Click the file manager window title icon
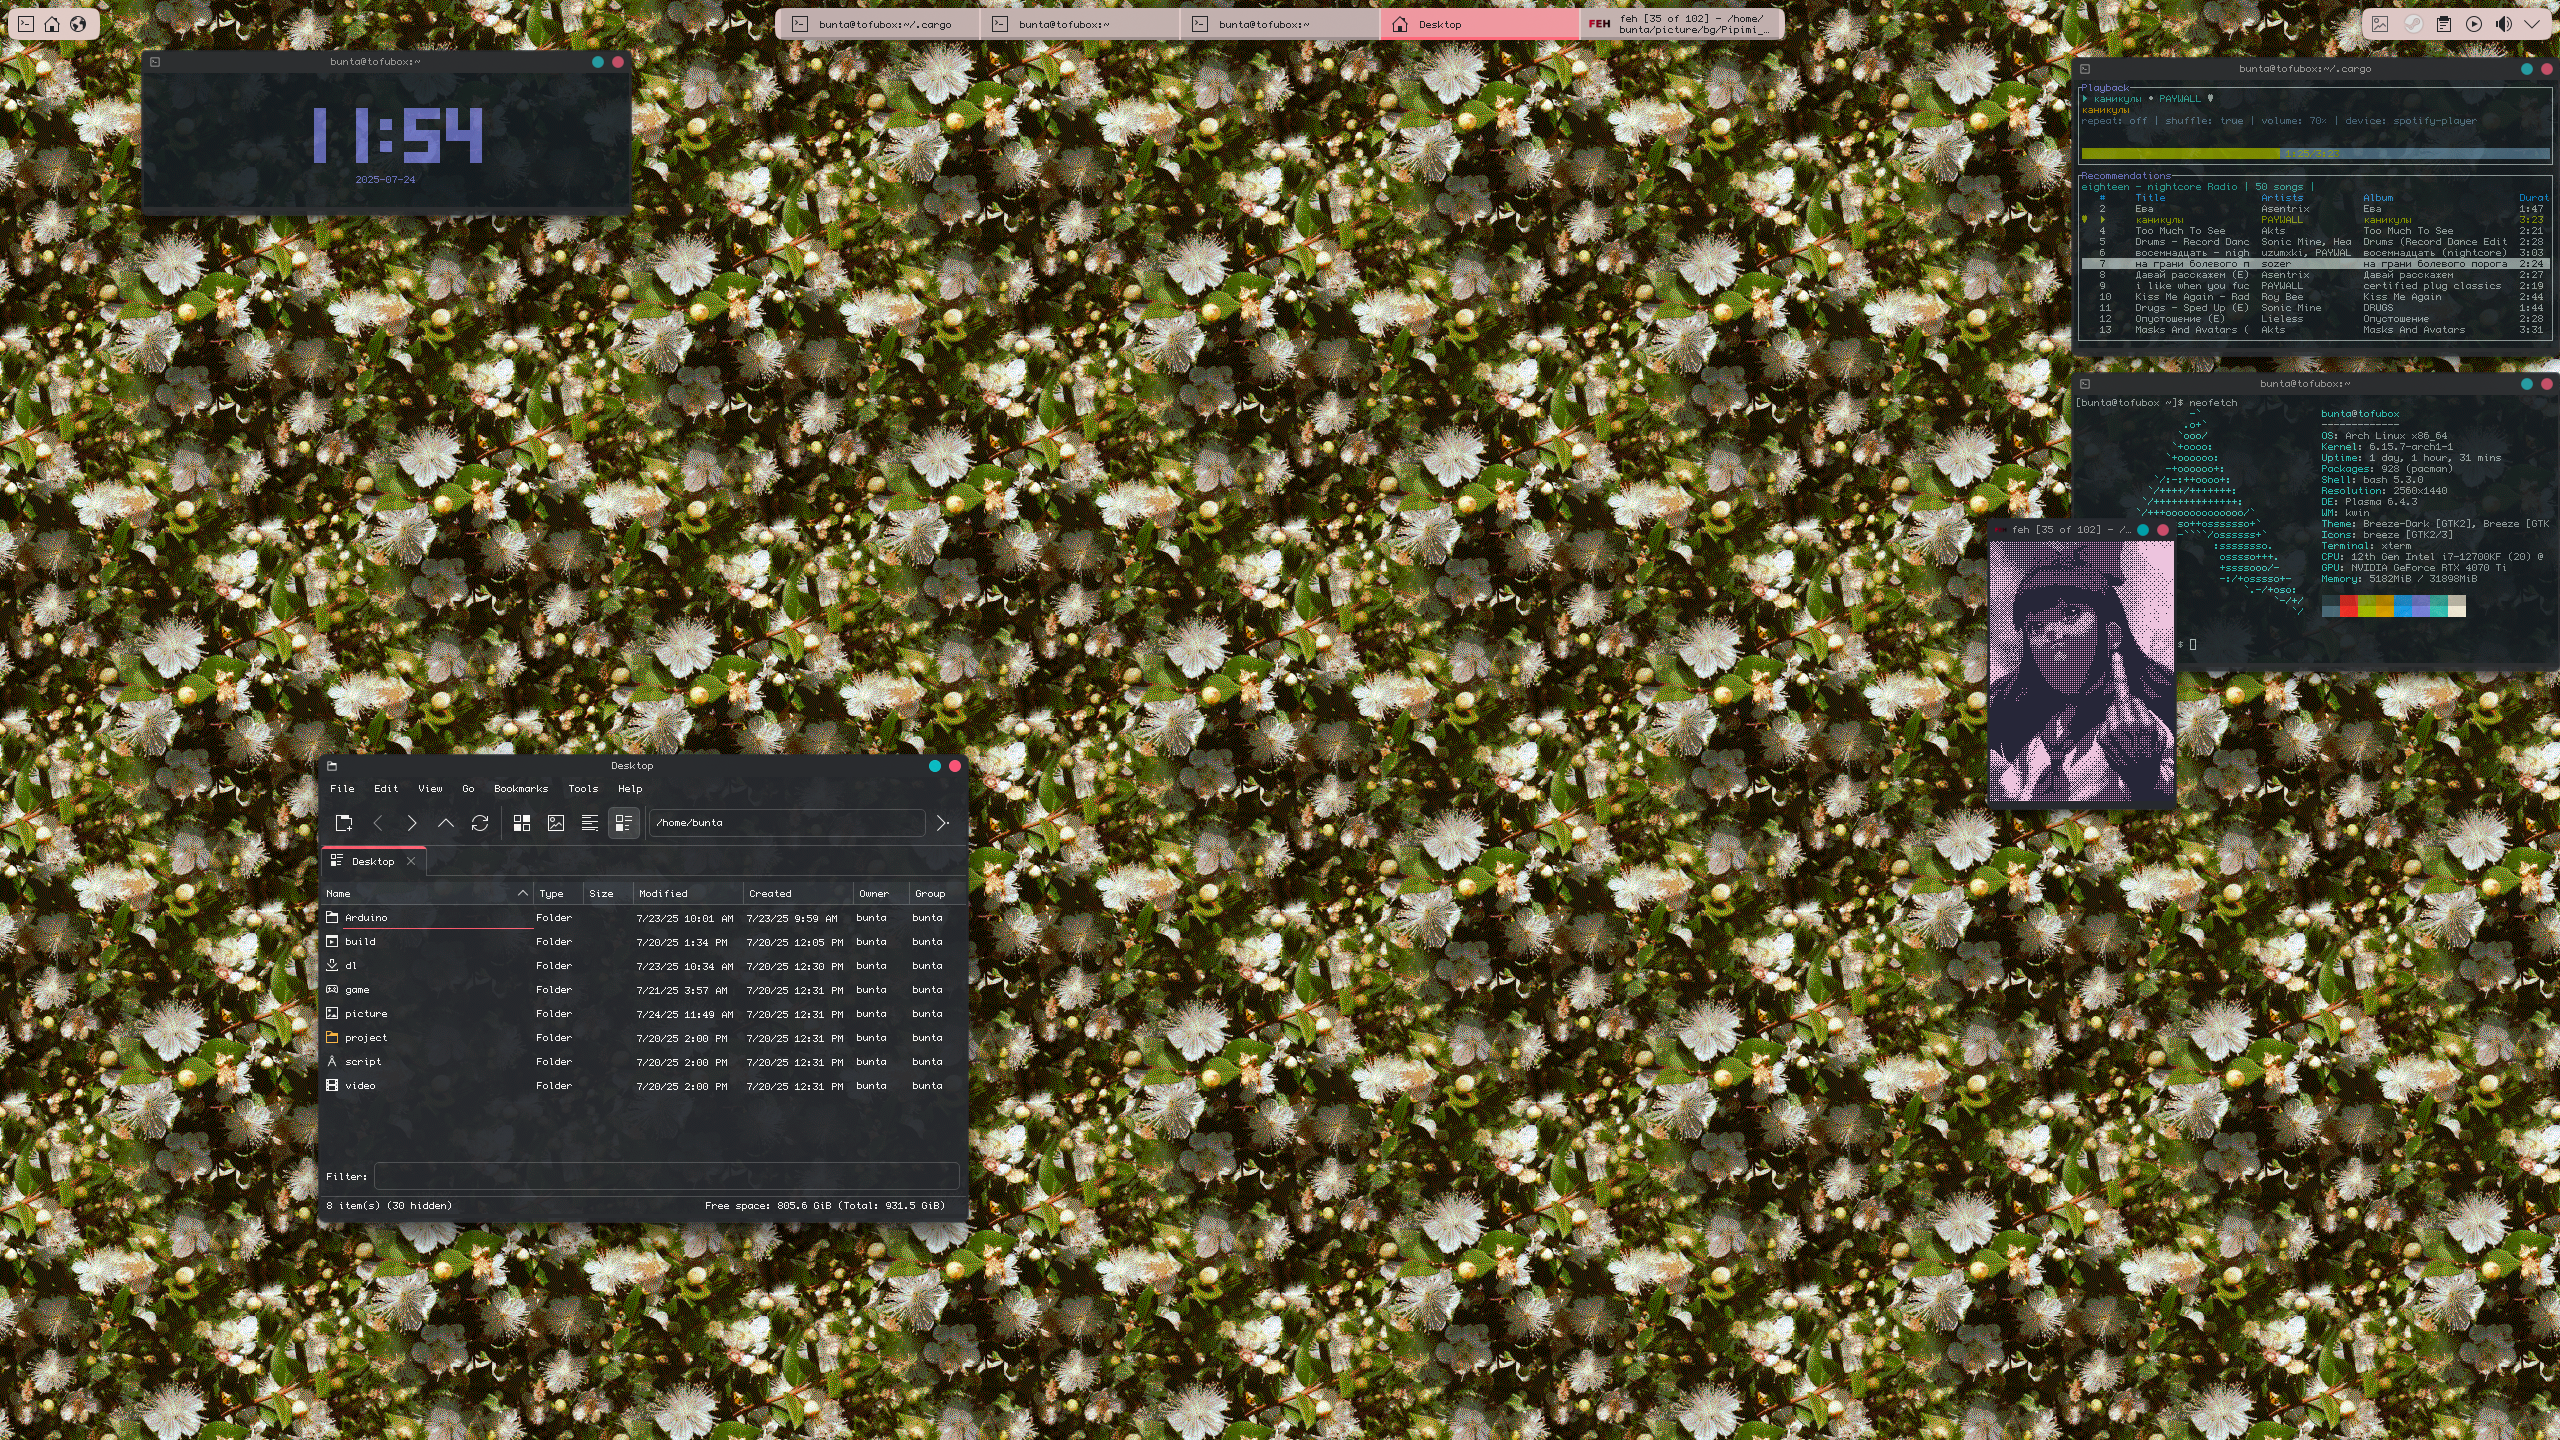The height and width of the screenshot is (1440, 2560). click(332, 766)
